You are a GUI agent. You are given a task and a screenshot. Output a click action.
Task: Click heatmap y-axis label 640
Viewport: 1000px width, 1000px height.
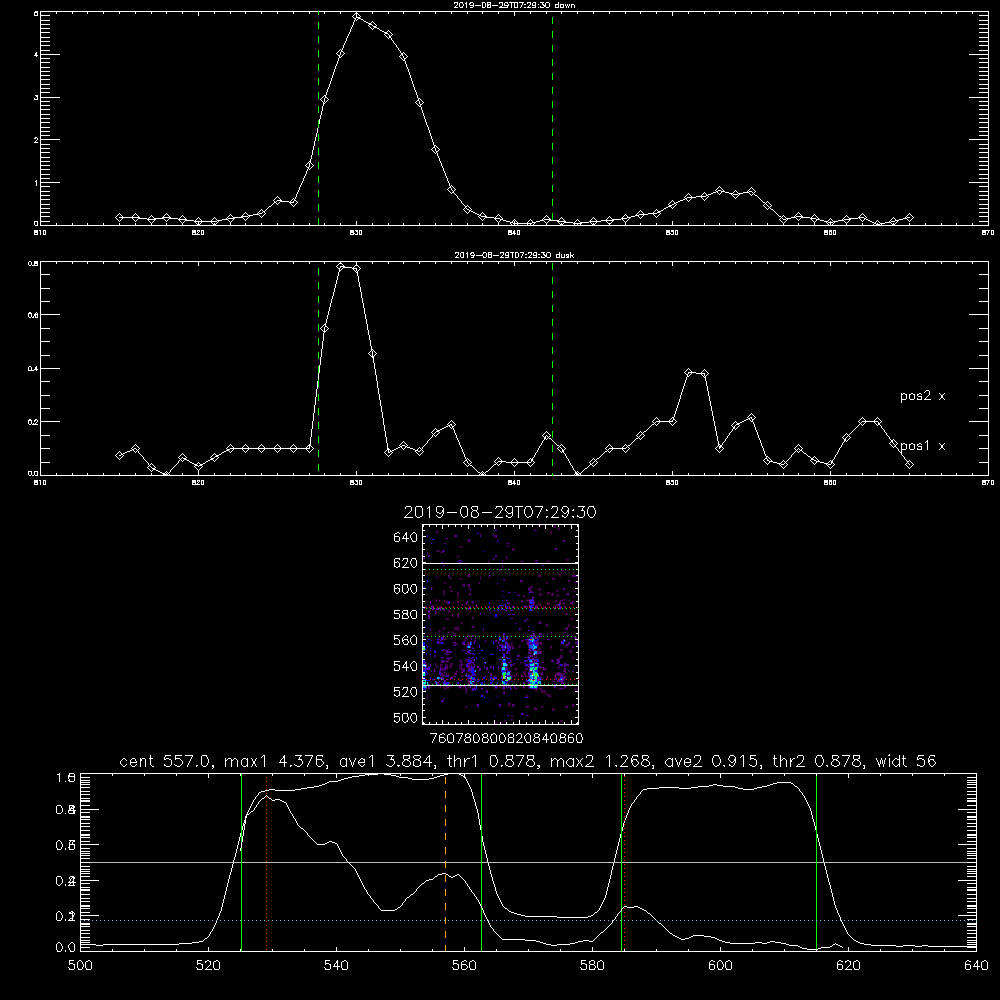click(406, 538)
